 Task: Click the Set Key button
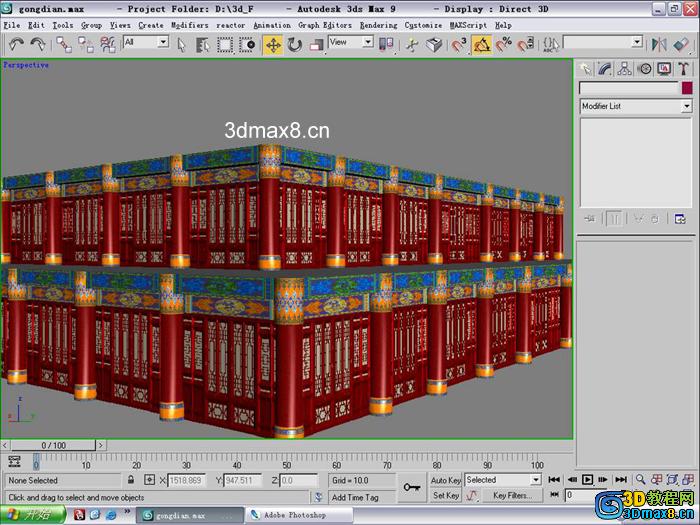[446, 496]
